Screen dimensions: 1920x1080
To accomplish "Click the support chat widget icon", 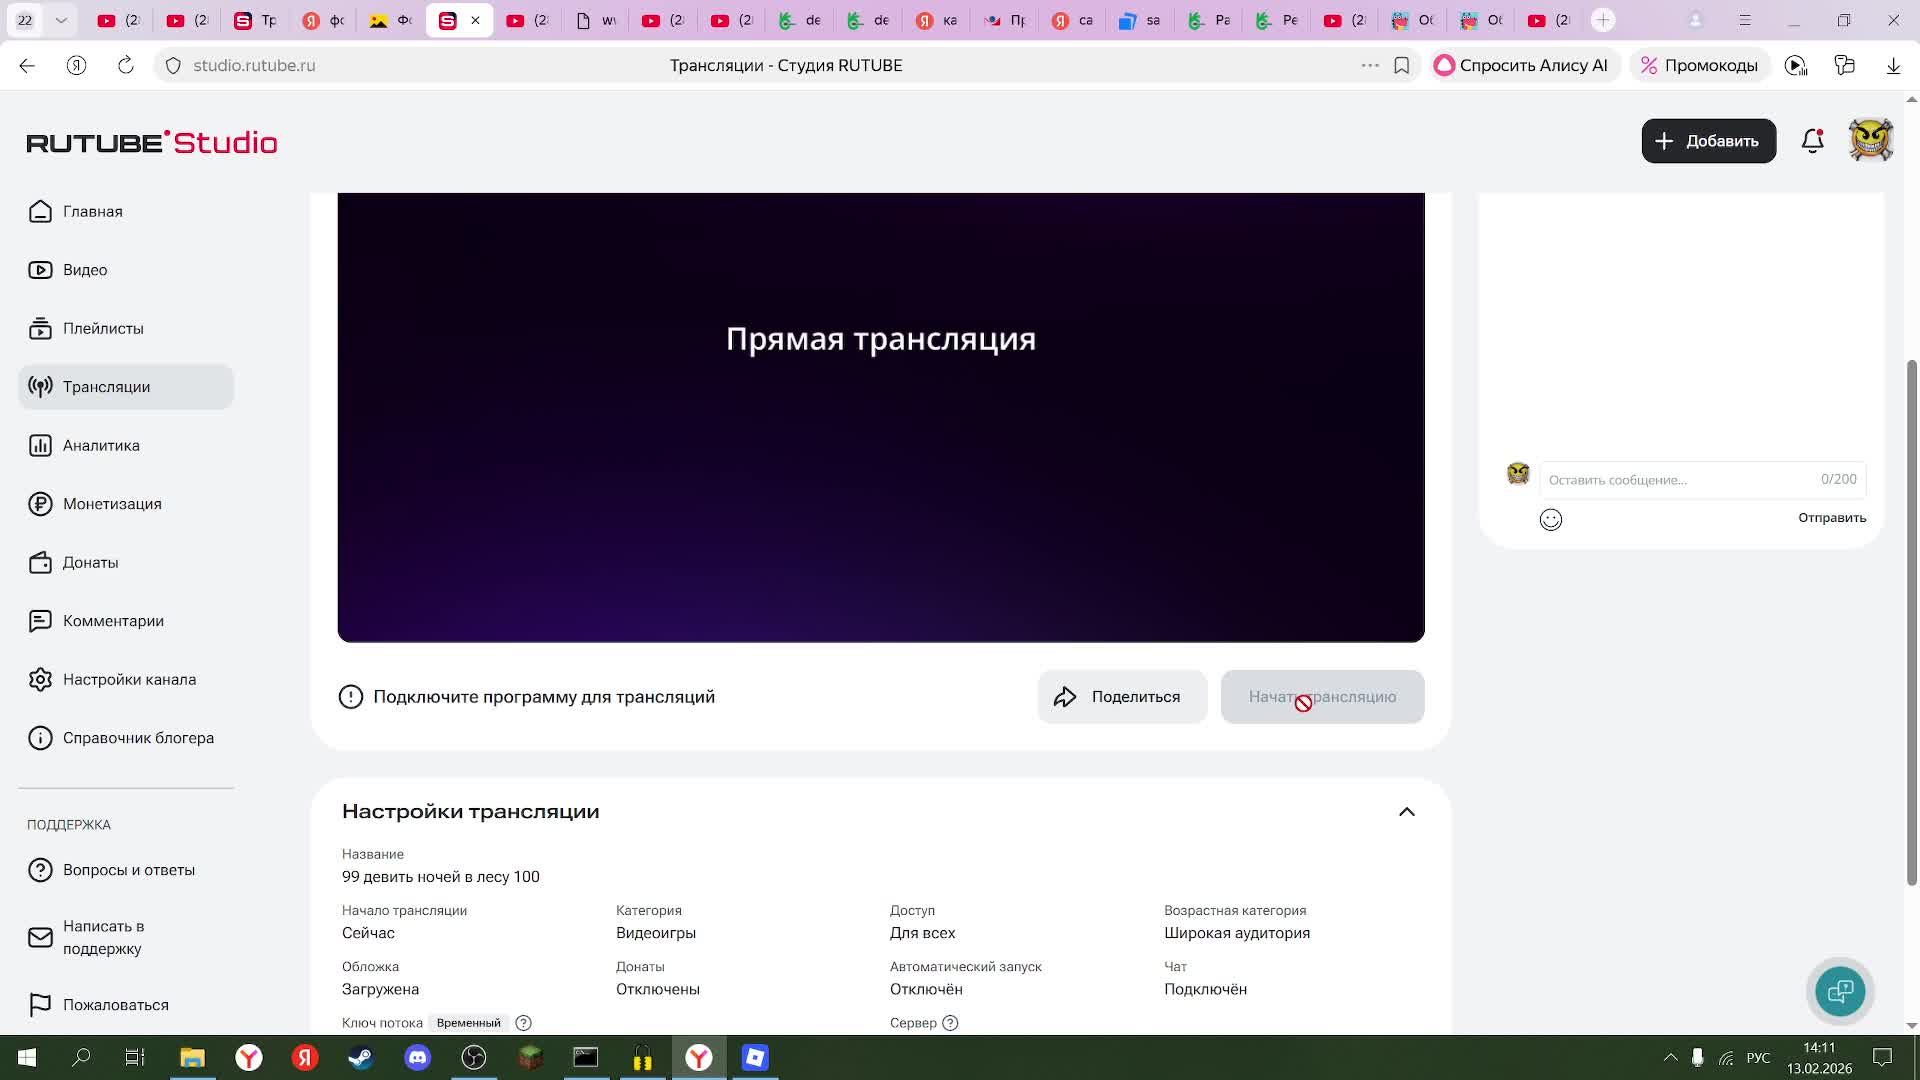I will tap(1840, 991).
